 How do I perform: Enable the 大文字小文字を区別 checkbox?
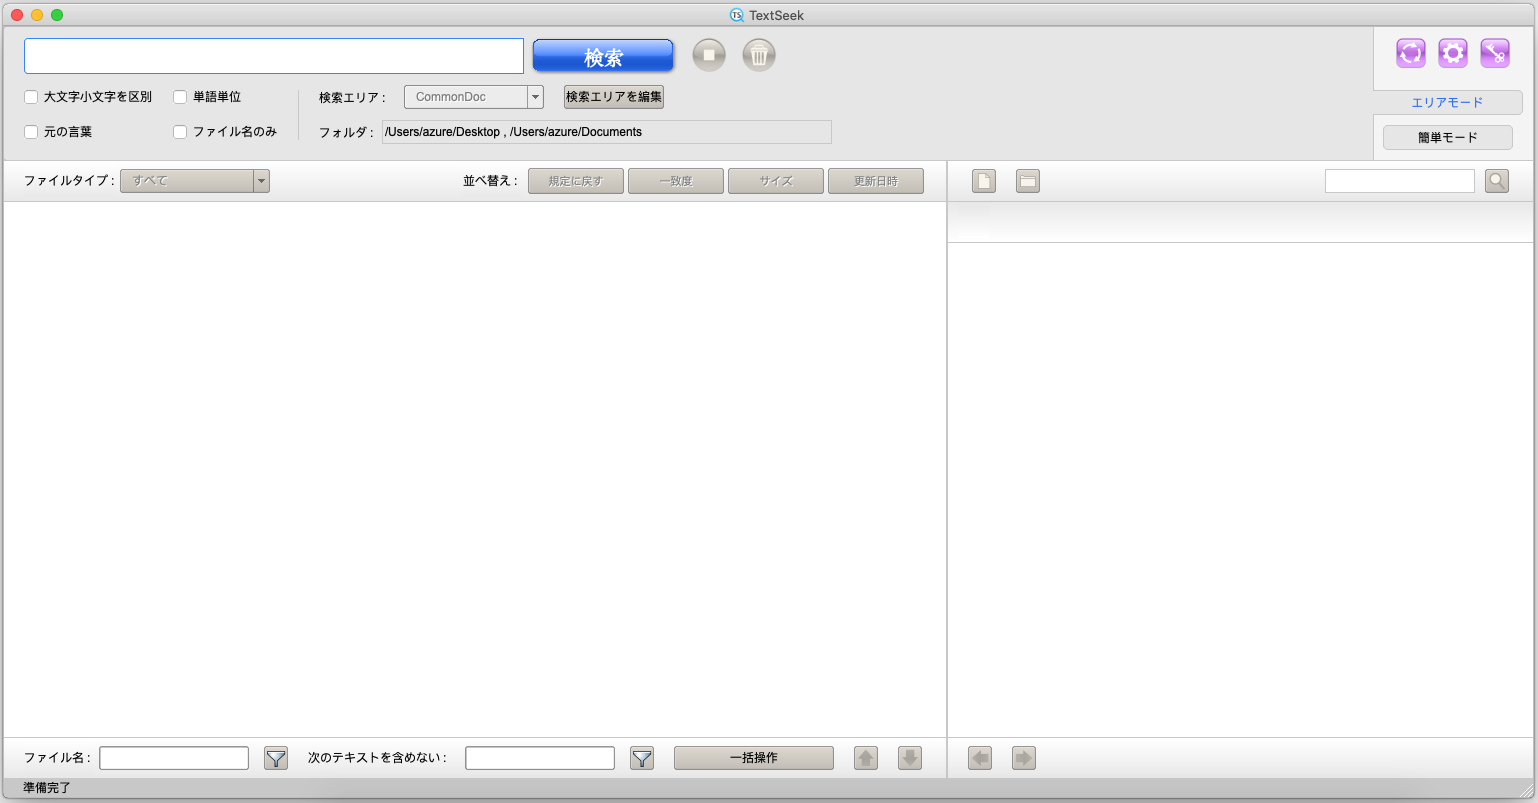tap(31, 97)
